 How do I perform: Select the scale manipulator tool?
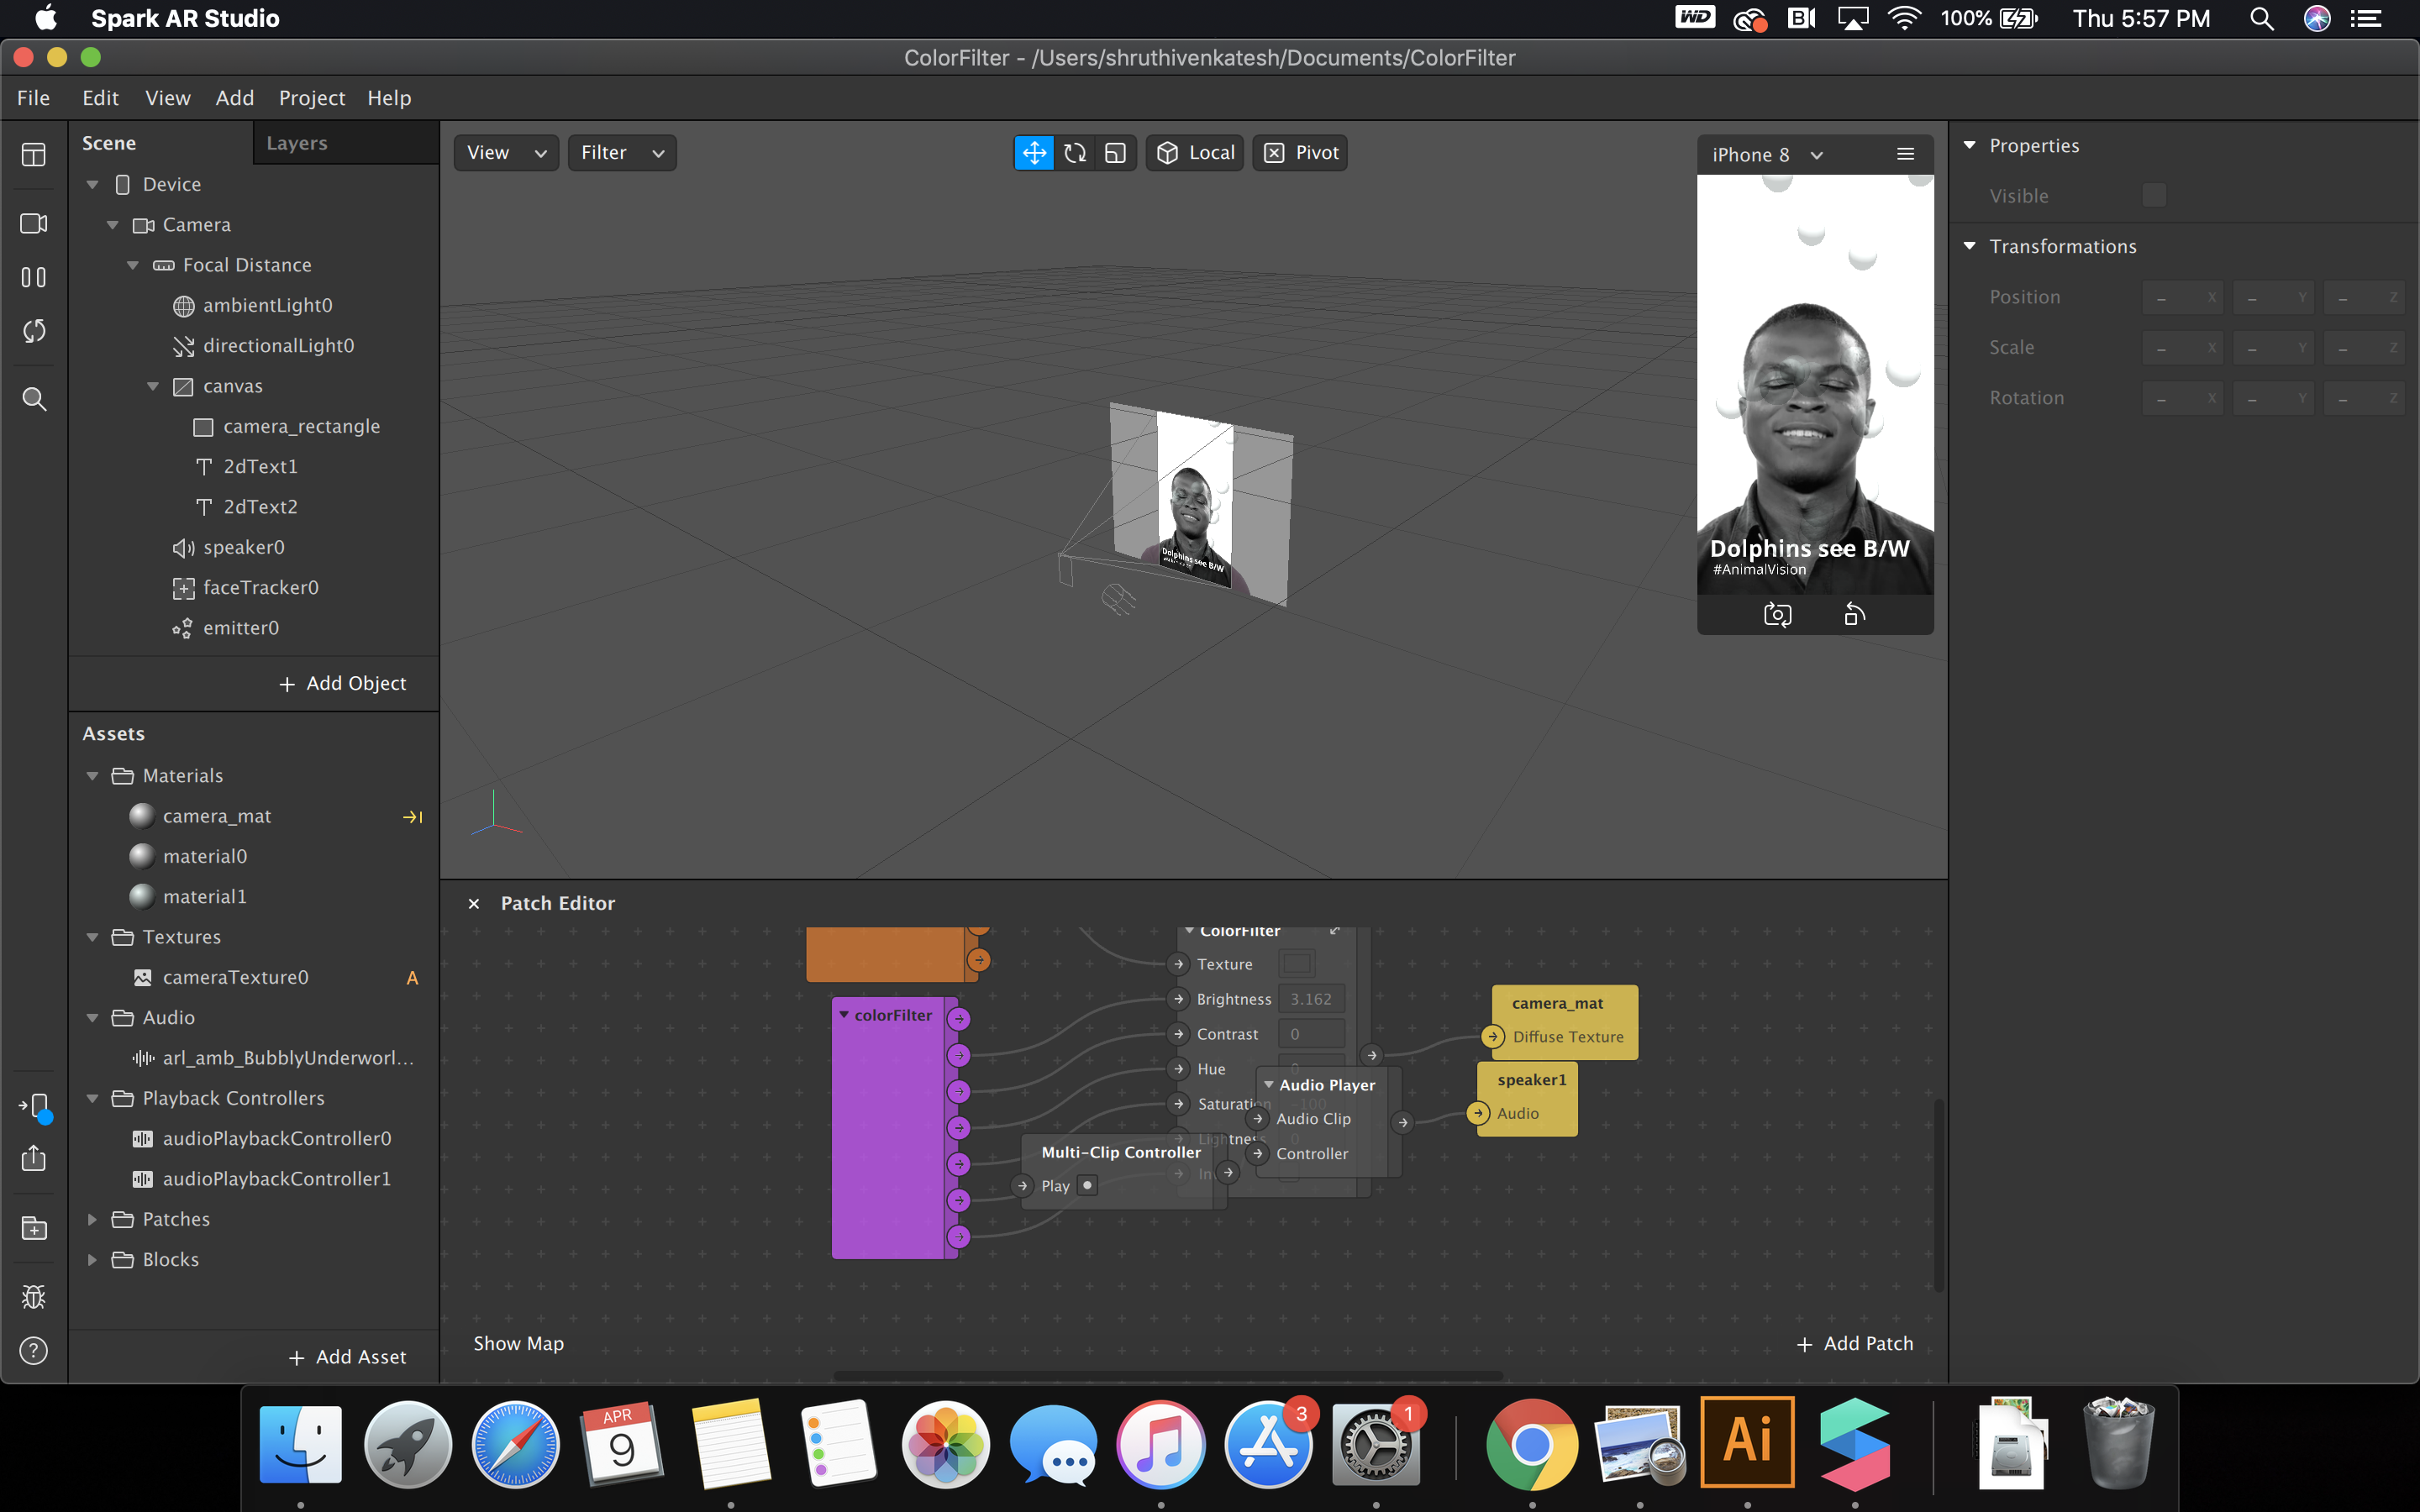[x=1116, y=153]
